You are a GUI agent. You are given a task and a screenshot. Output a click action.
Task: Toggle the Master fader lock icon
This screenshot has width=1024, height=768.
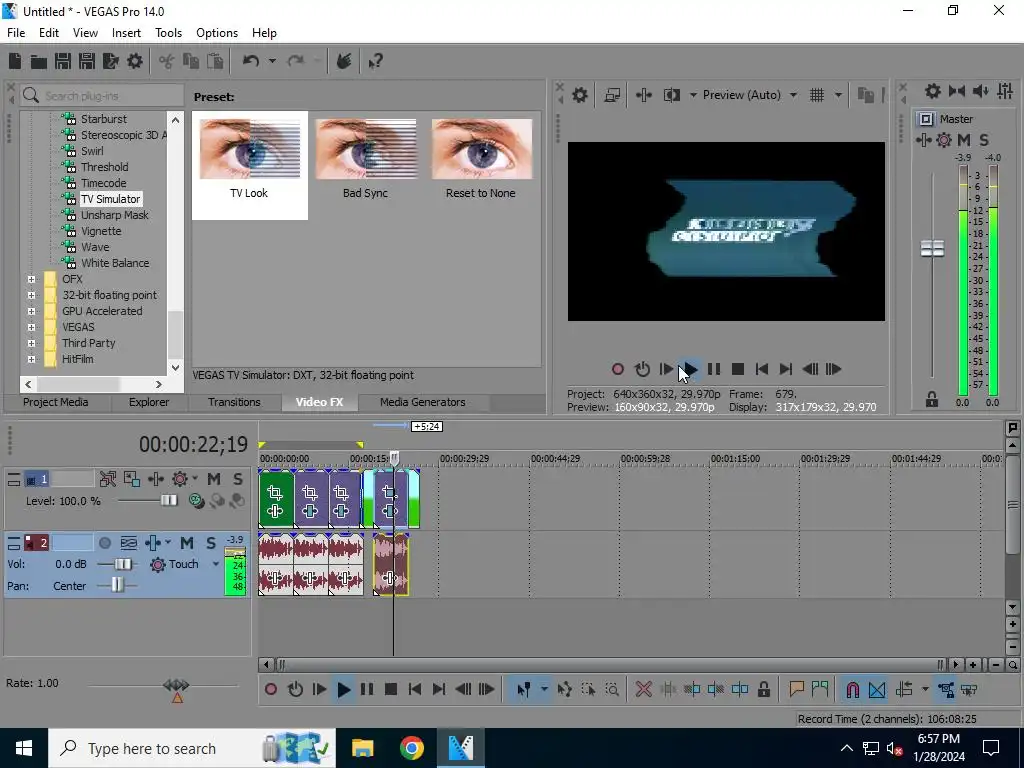coord(932,400)
